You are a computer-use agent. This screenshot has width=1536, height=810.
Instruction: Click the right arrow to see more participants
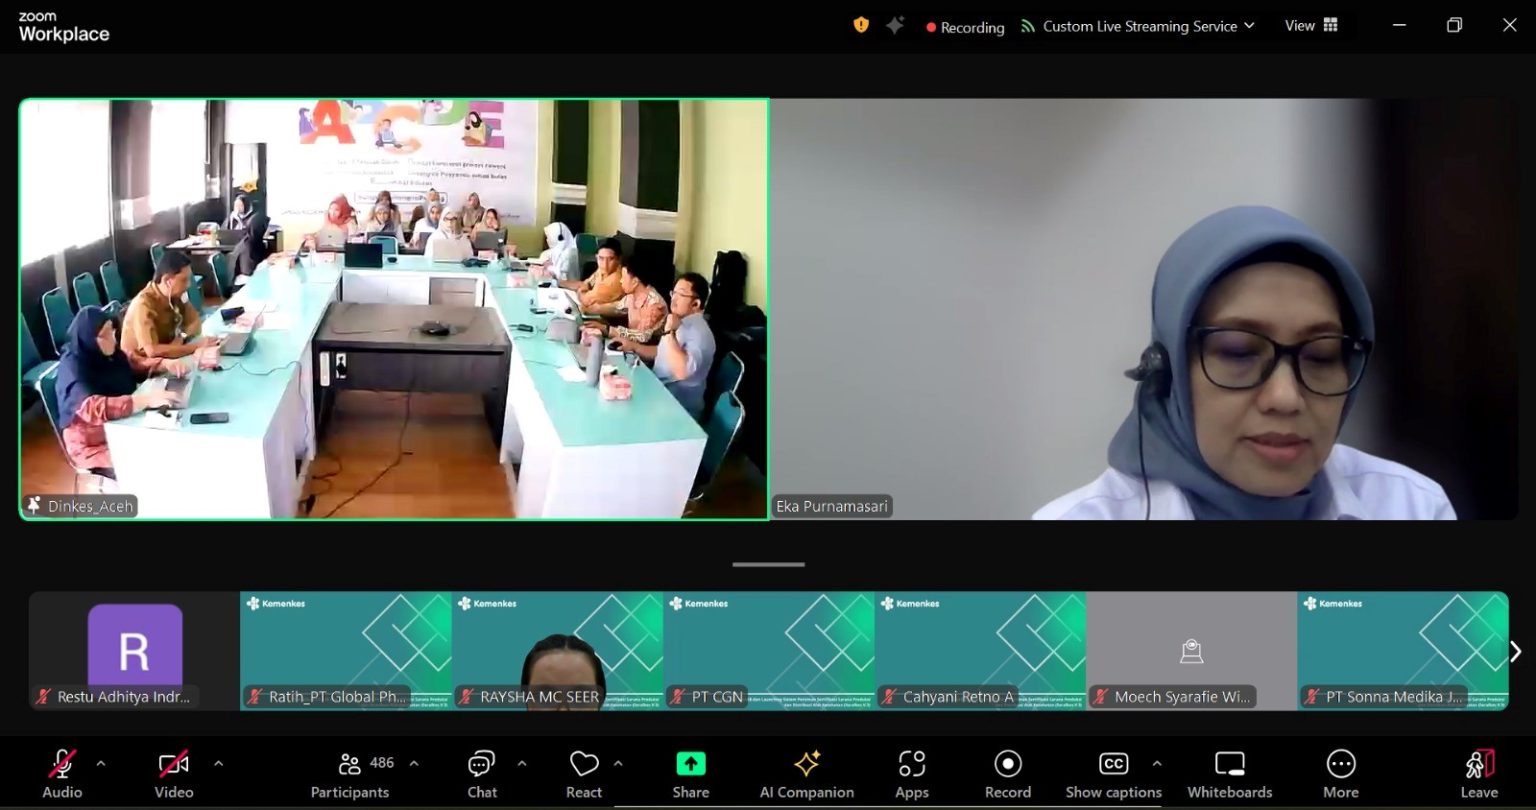(x=1518, y=650)
